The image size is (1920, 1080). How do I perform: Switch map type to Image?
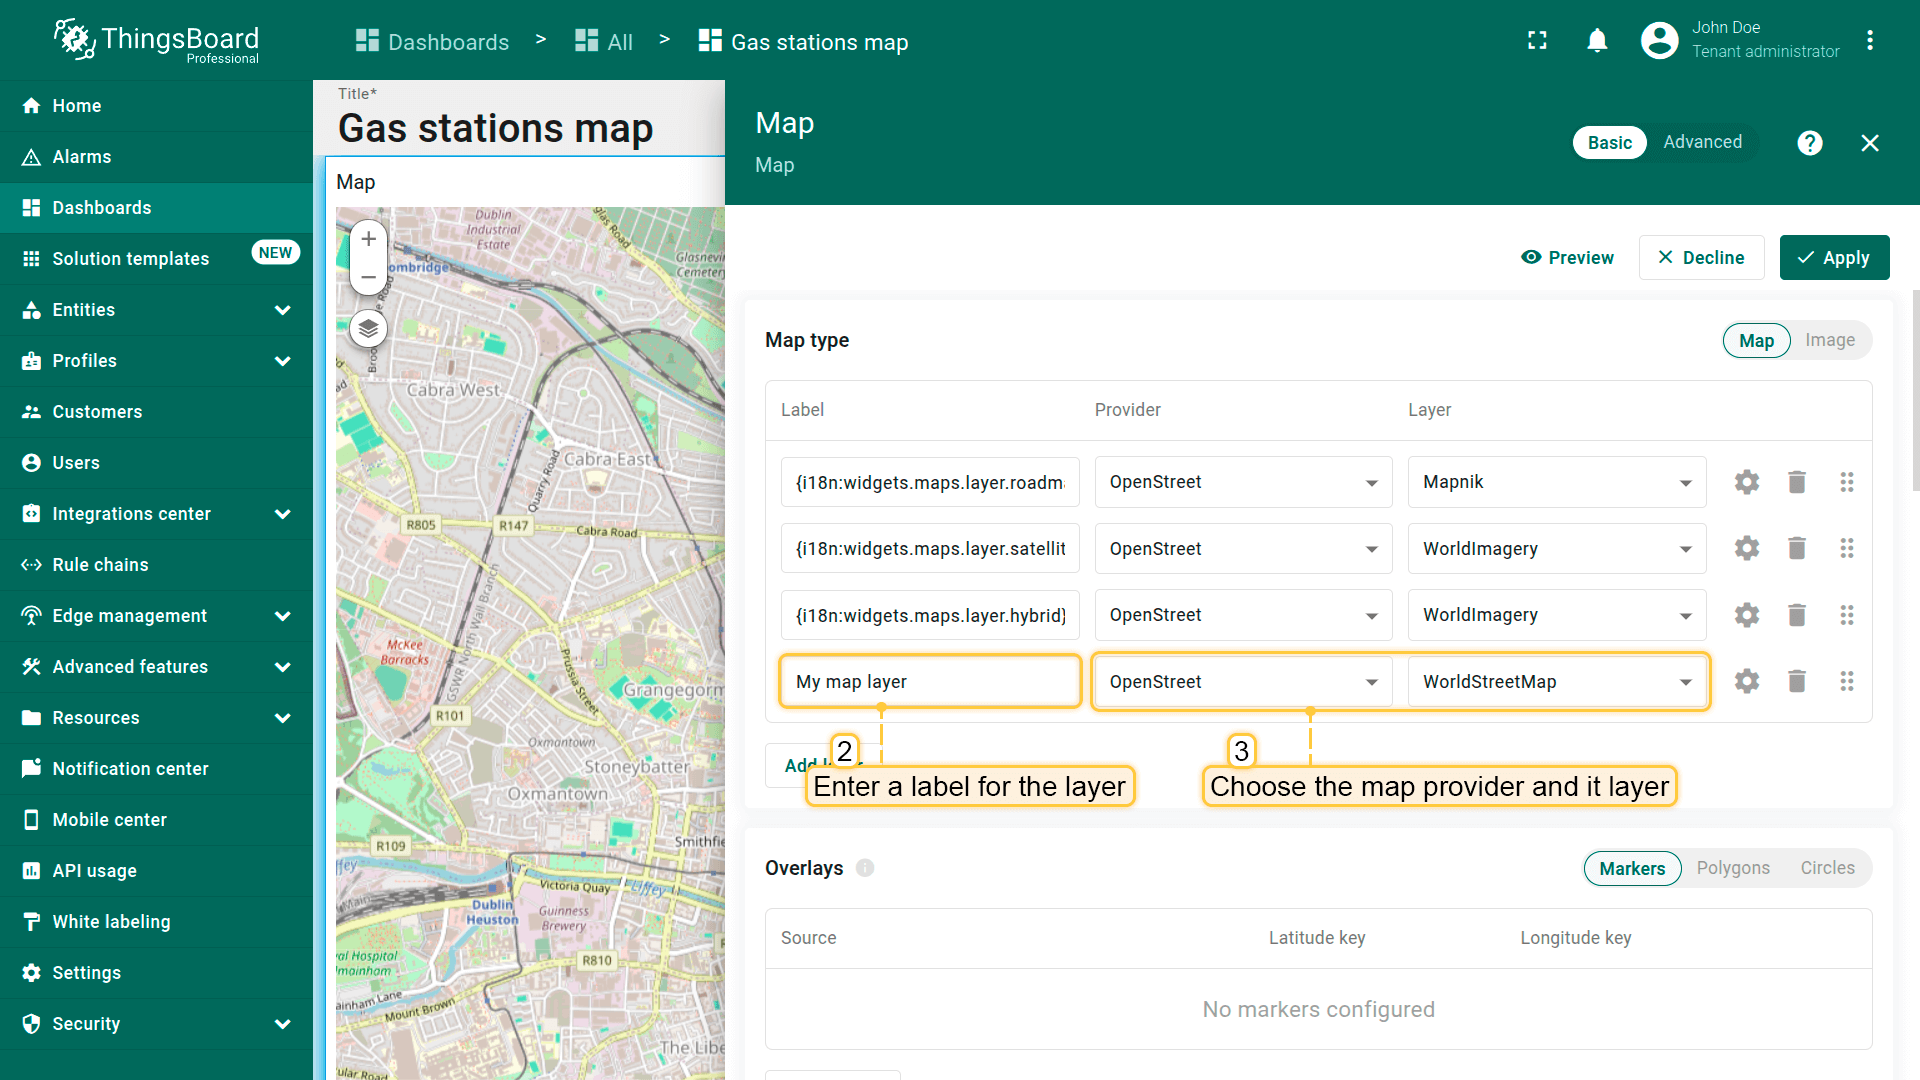pos(1829,340)
